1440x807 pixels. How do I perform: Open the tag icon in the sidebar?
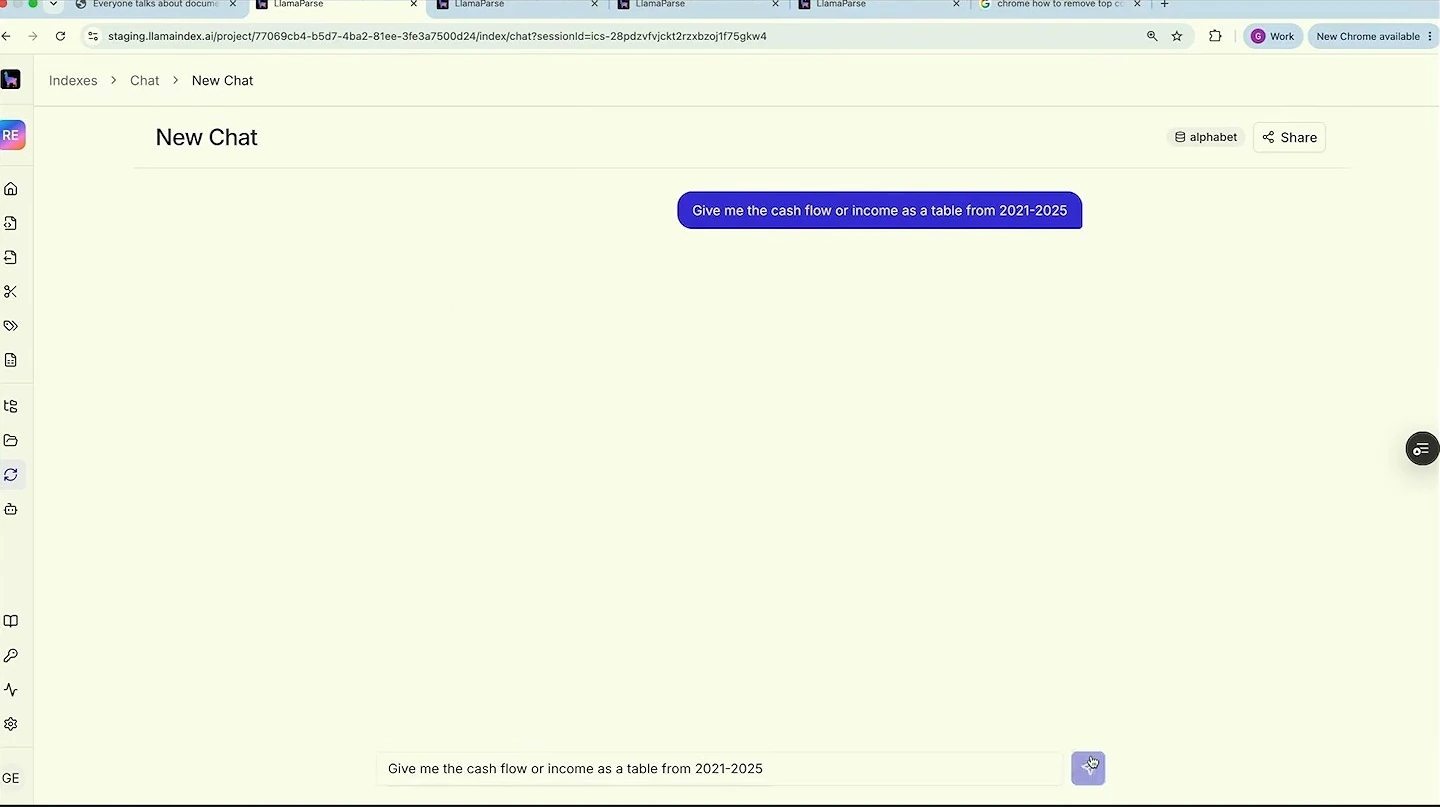pyautogui.click(x=11, y=326)
